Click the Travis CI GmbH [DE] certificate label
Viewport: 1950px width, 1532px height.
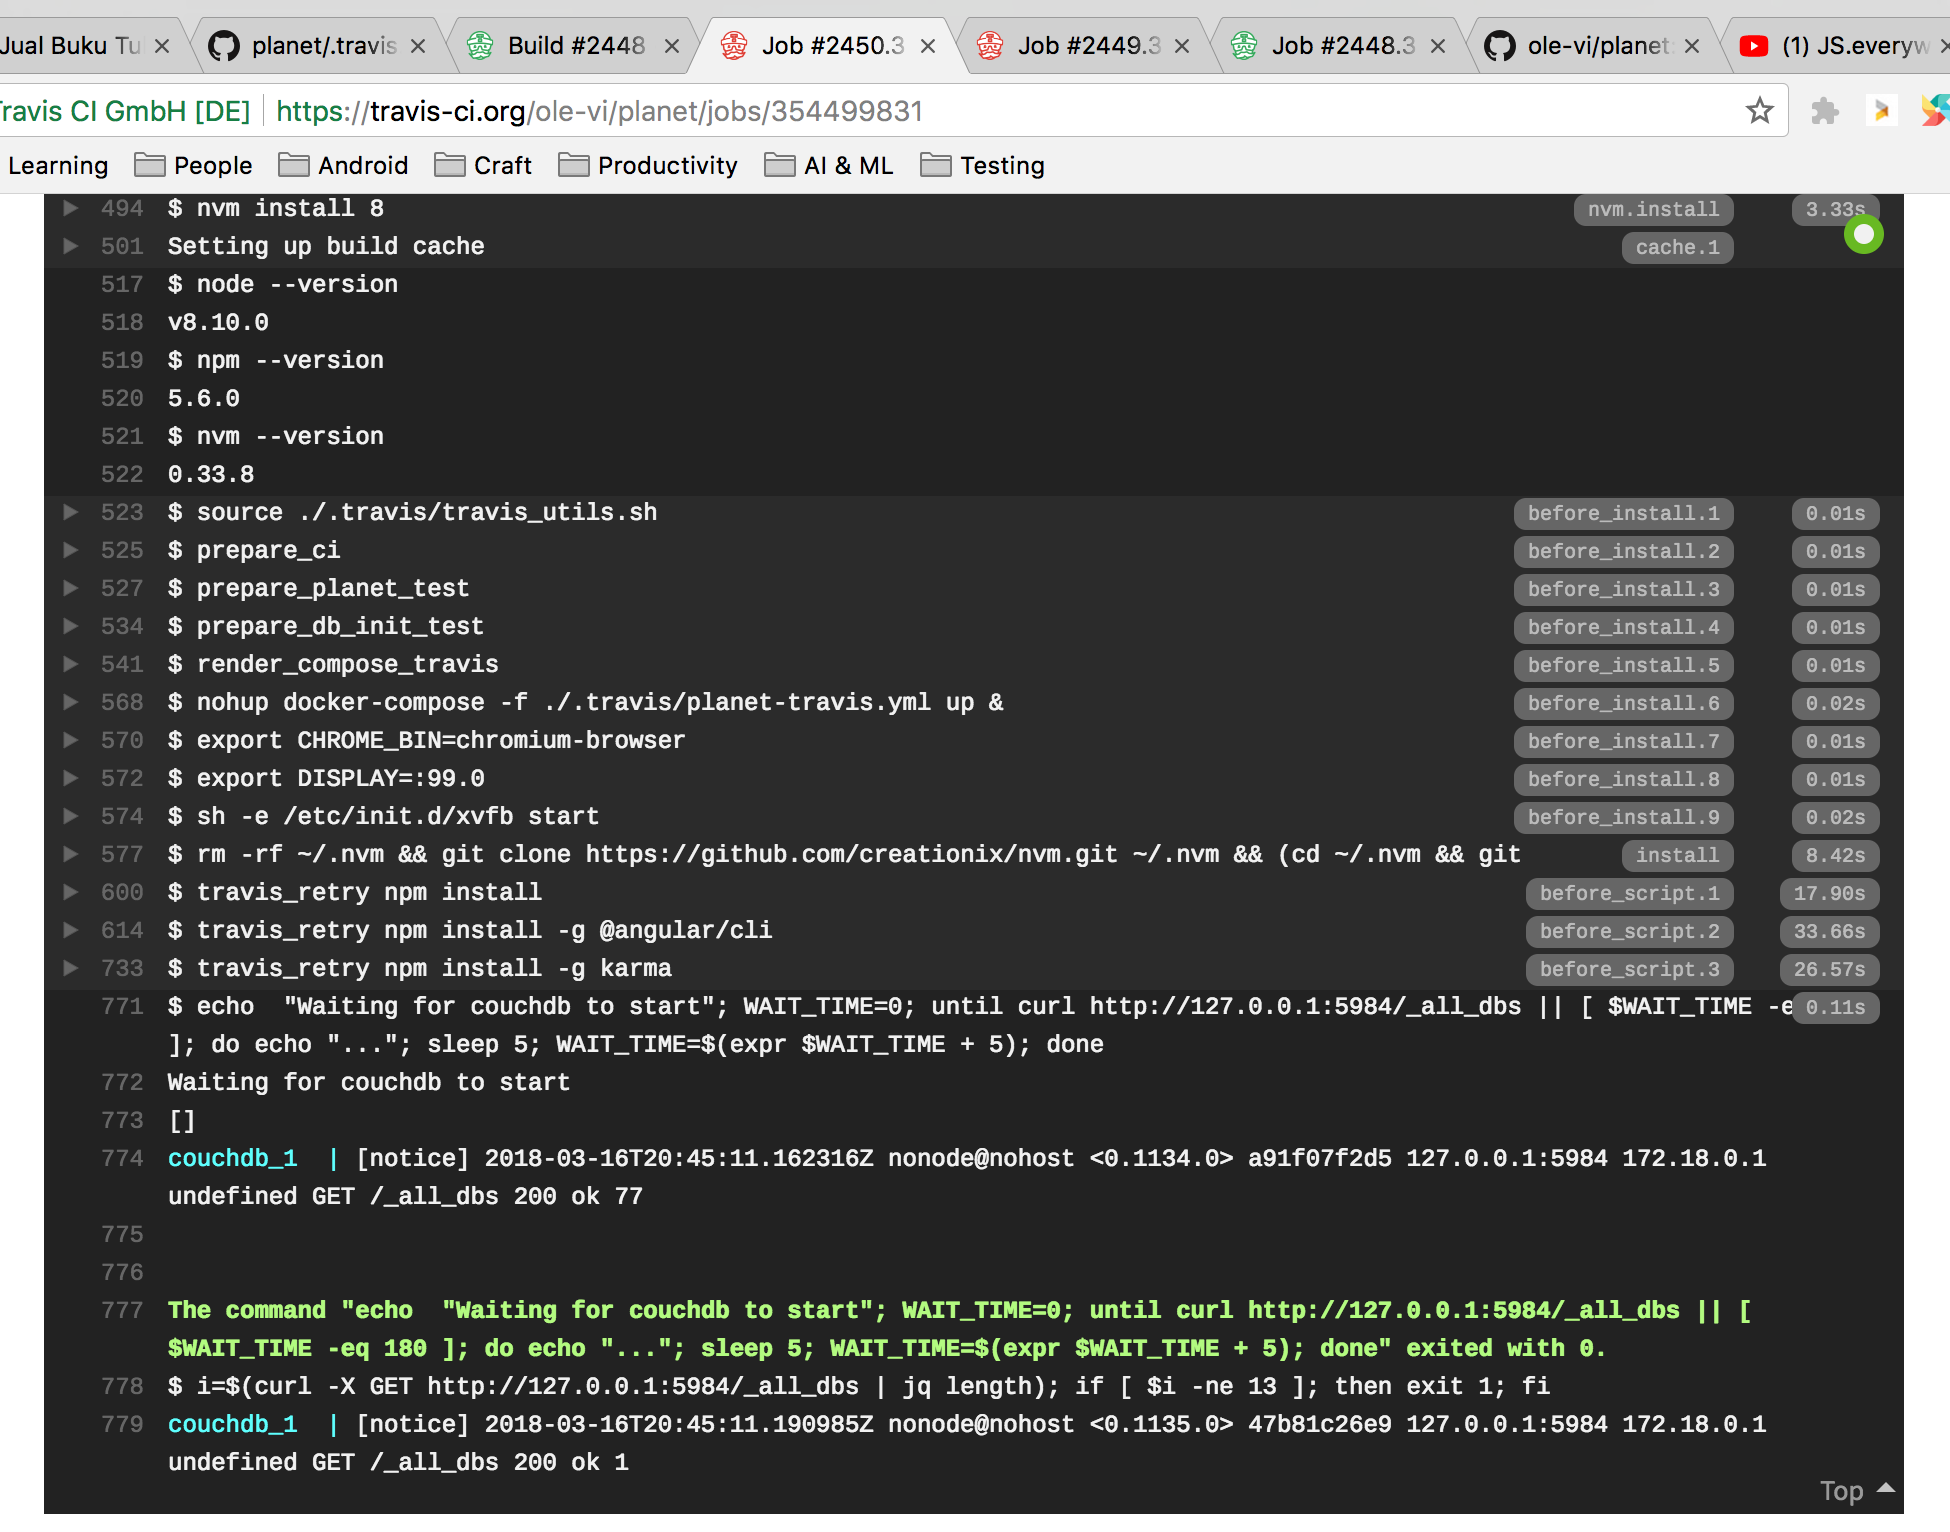click(x=124, y=111)
